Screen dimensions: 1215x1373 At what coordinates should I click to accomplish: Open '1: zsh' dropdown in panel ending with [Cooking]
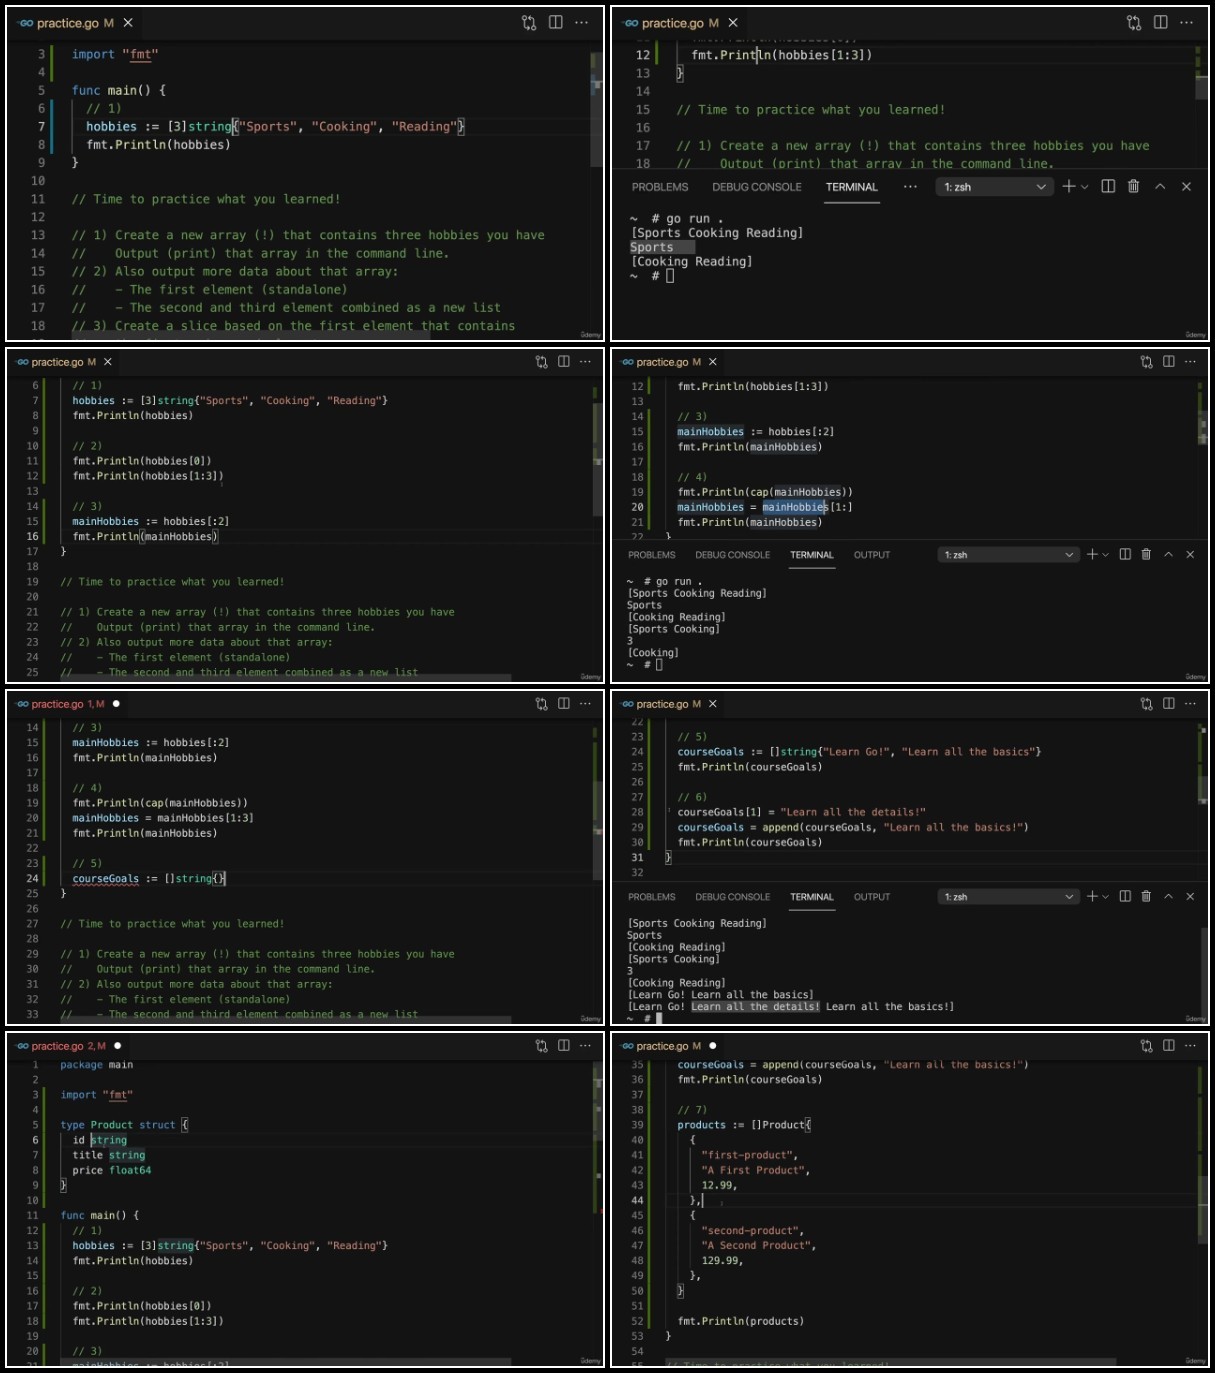pos(1009,555)
